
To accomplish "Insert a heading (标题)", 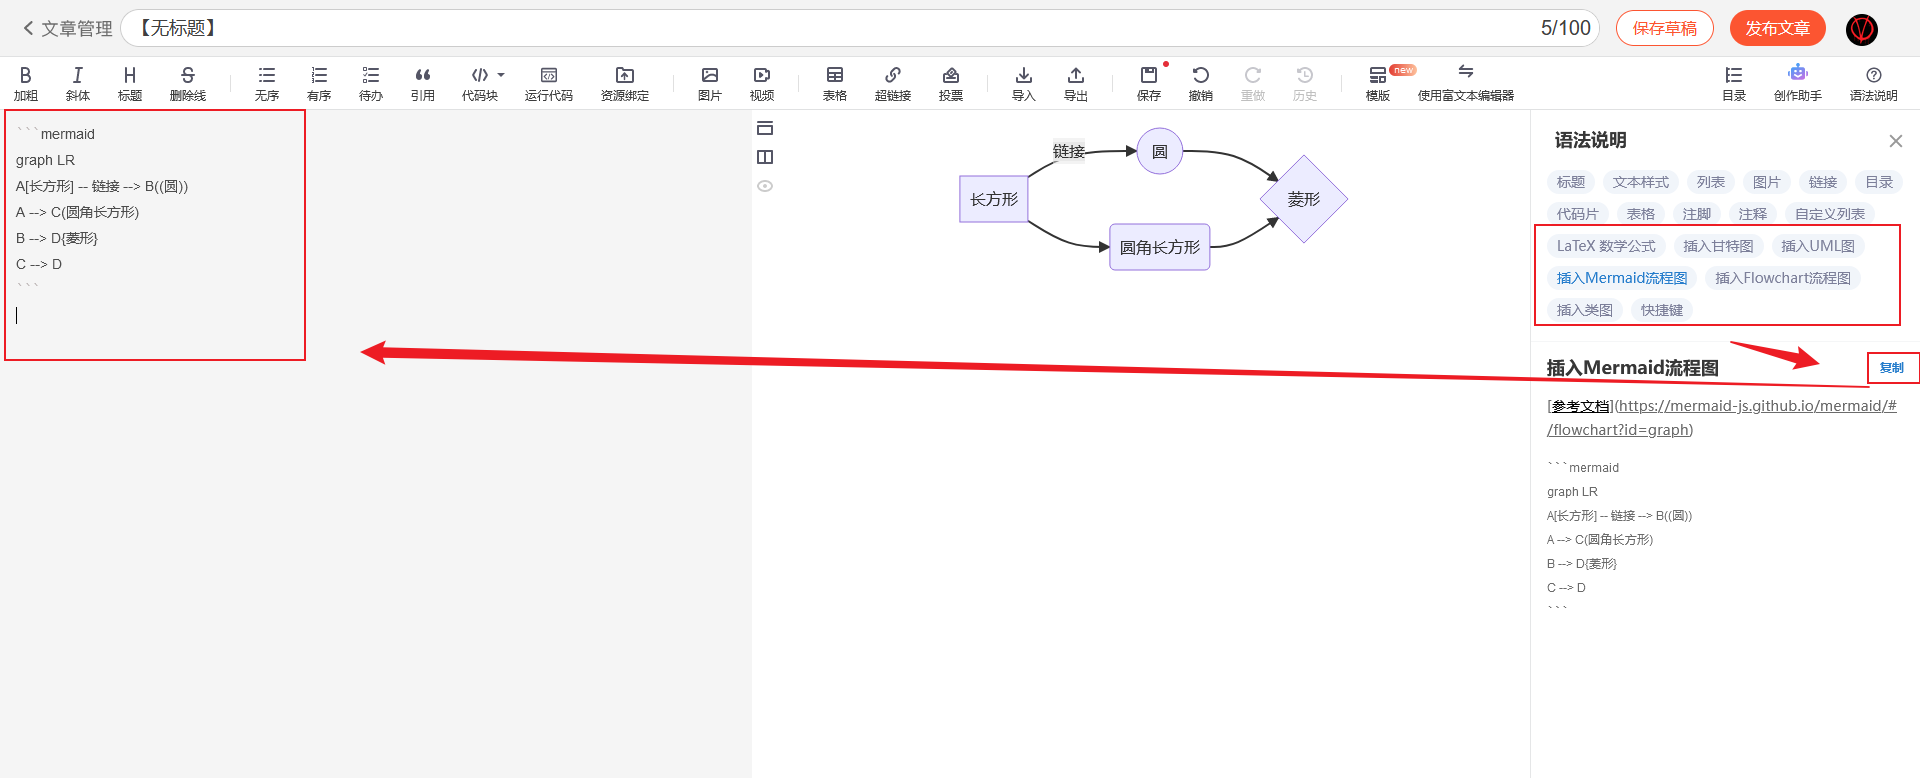I will click(x=130, y=83).
